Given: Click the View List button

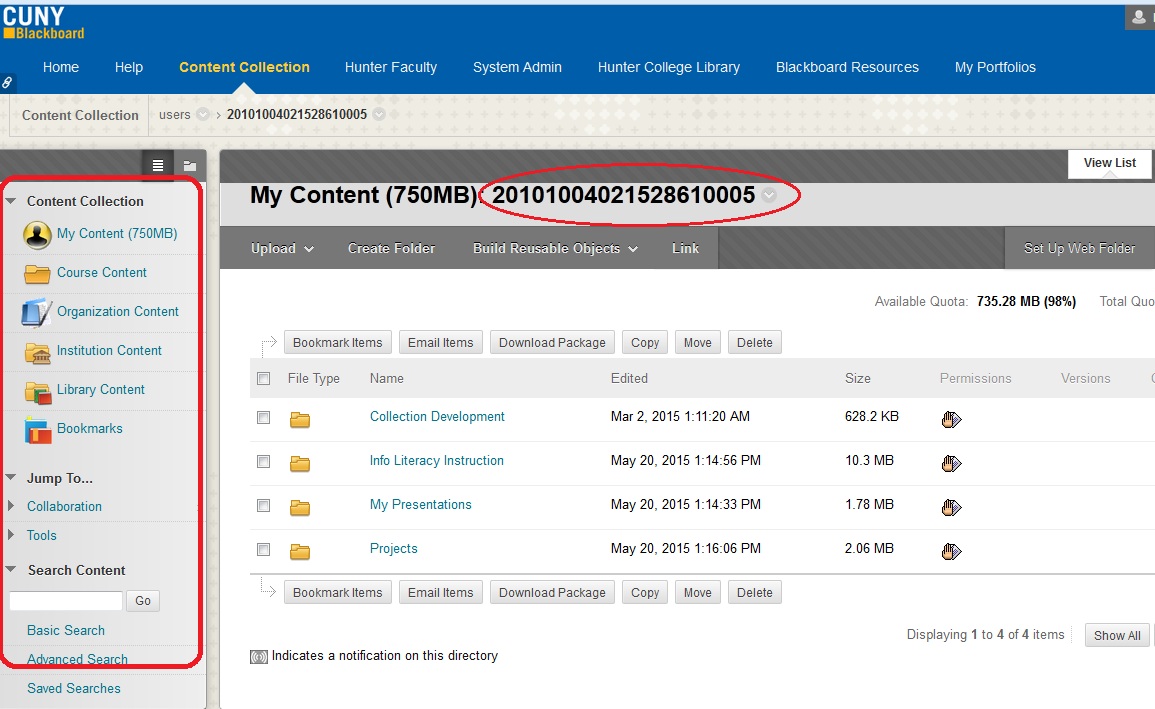Looking at the screenshot, I should tap(1109, 163).
